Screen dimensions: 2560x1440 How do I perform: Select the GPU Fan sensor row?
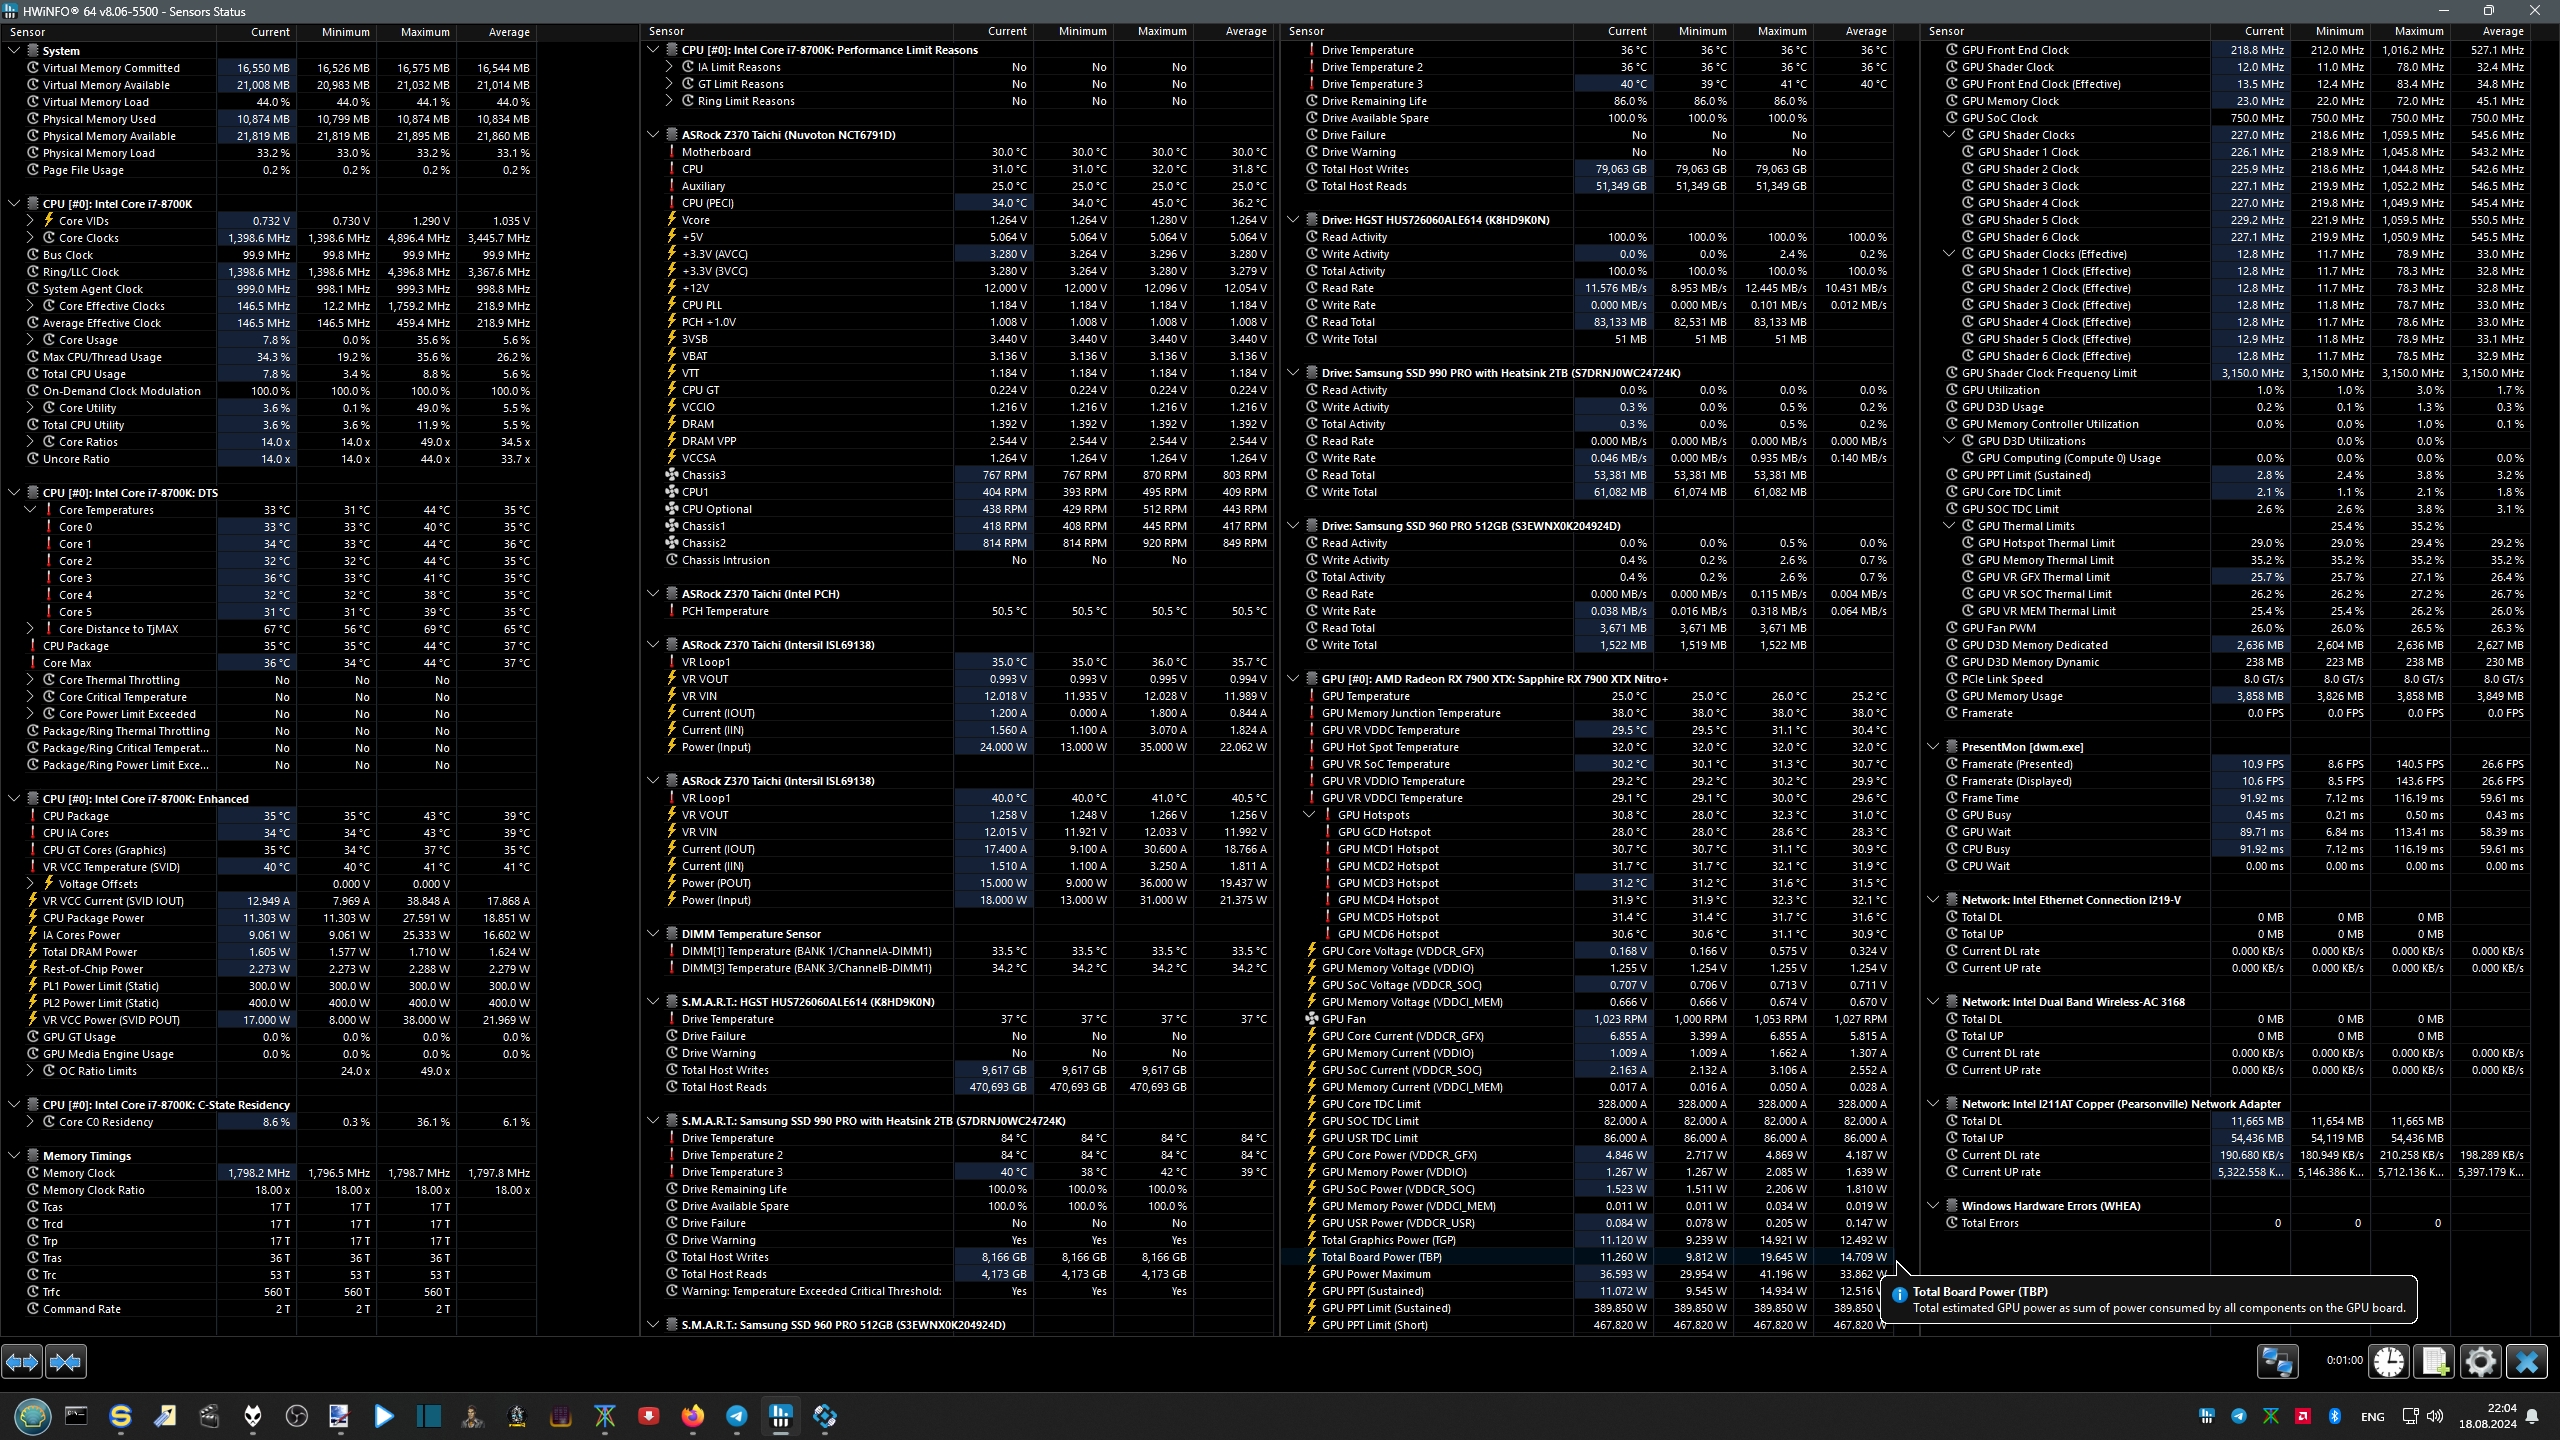point(1343,1019)
